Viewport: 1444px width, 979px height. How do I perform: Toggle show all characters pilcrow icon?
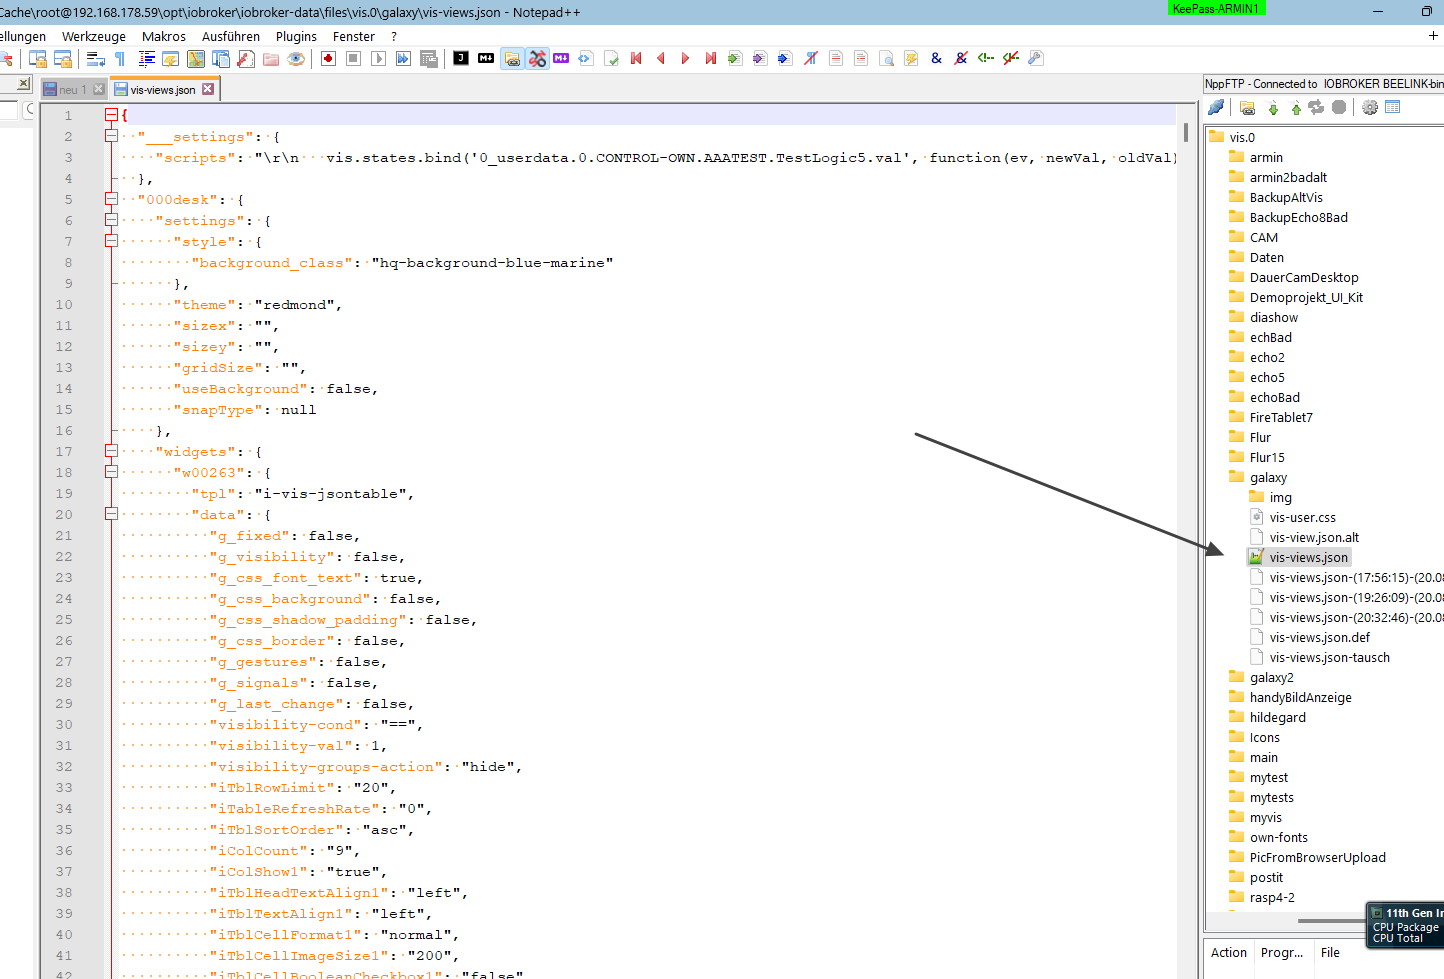coord(121,59)
